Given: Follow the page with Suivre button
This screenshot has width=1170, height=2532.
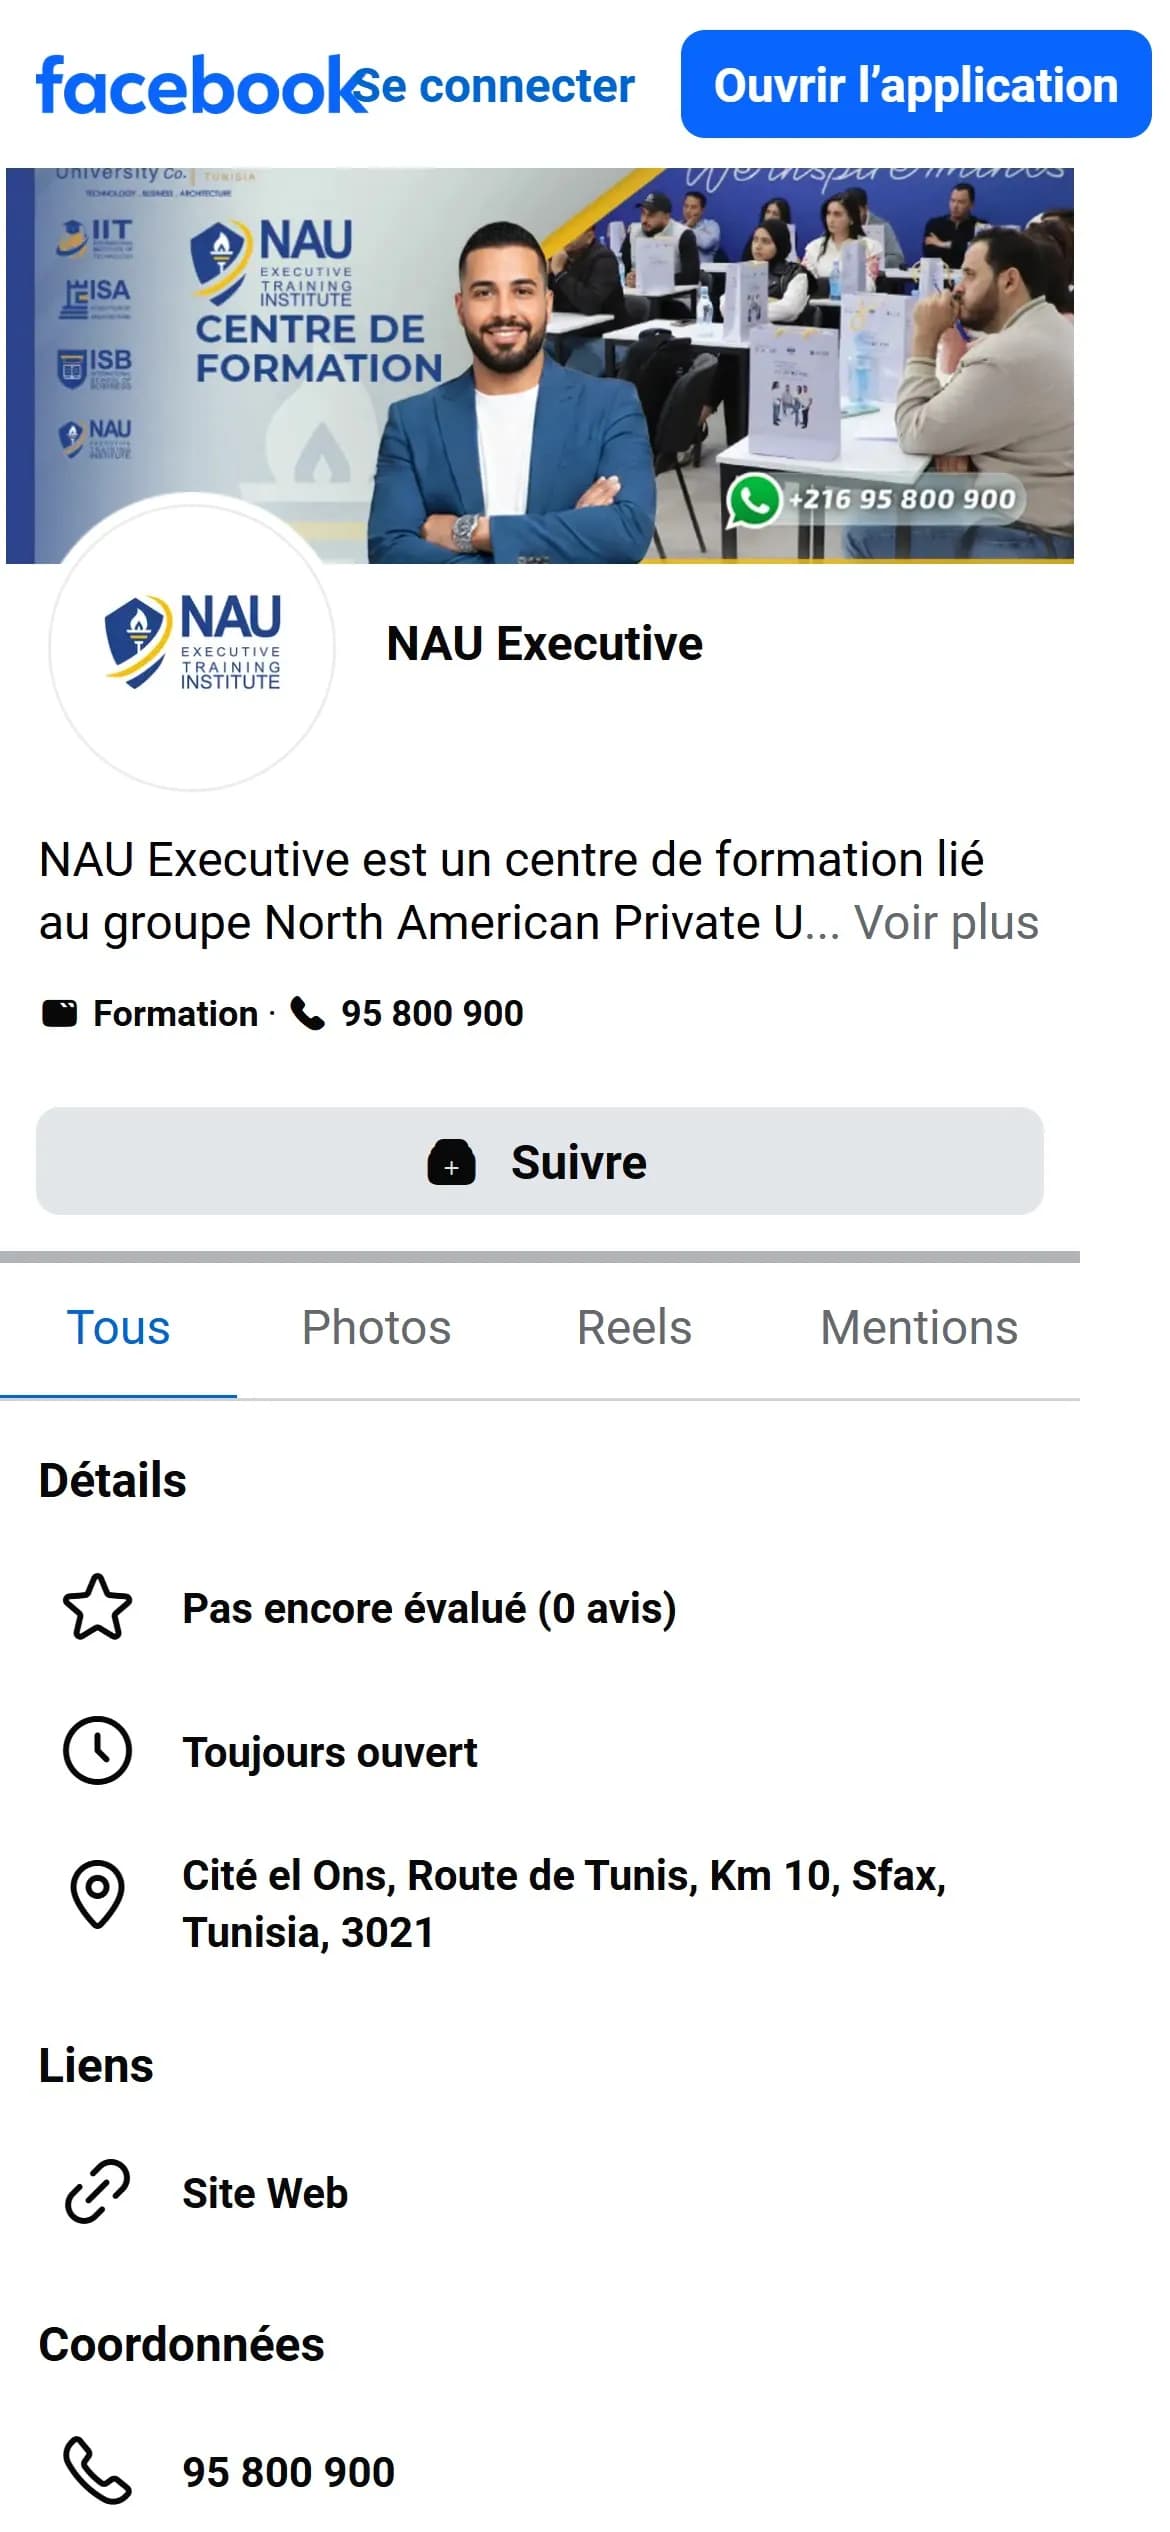Looking at the screenshot, I should tap(540, 1161).
